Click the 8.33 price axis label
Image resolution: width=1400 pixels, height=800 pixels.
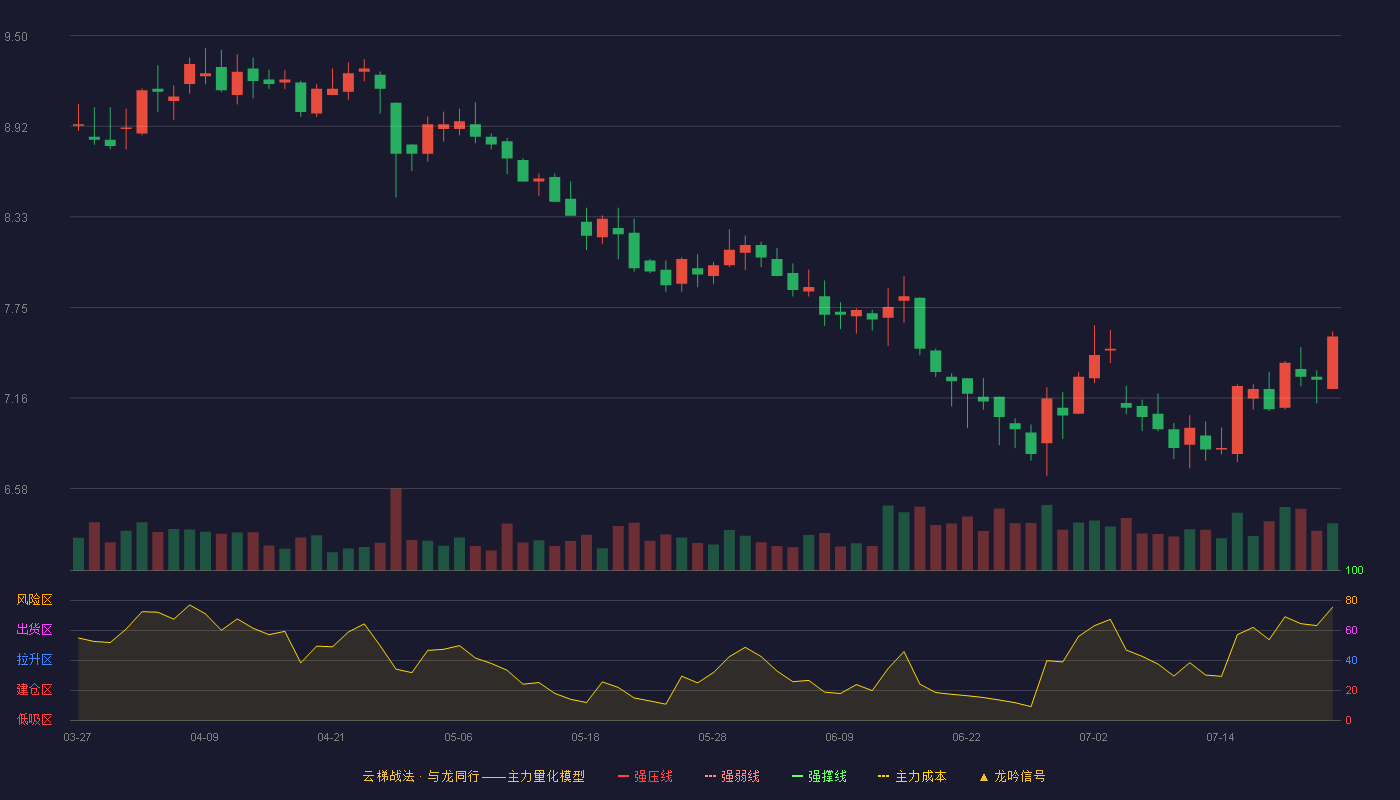16,218
